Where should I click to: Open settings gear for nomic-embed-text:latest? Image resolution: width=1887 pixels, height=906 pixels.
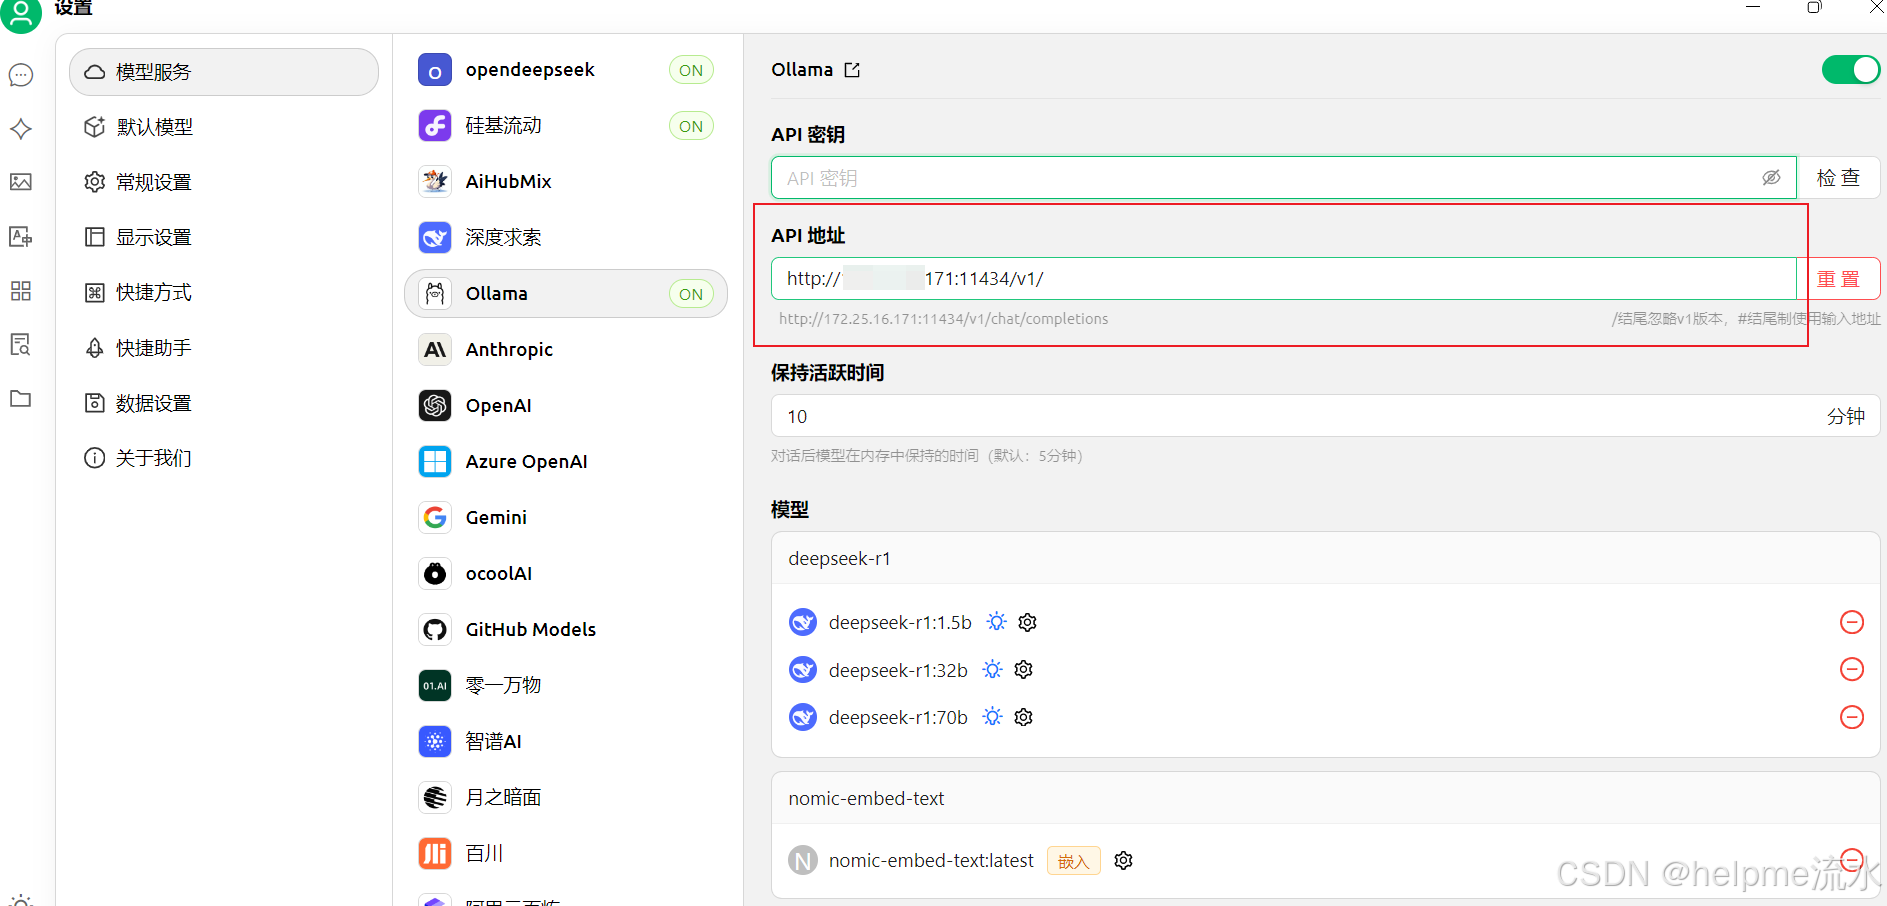click(1123, 861)
